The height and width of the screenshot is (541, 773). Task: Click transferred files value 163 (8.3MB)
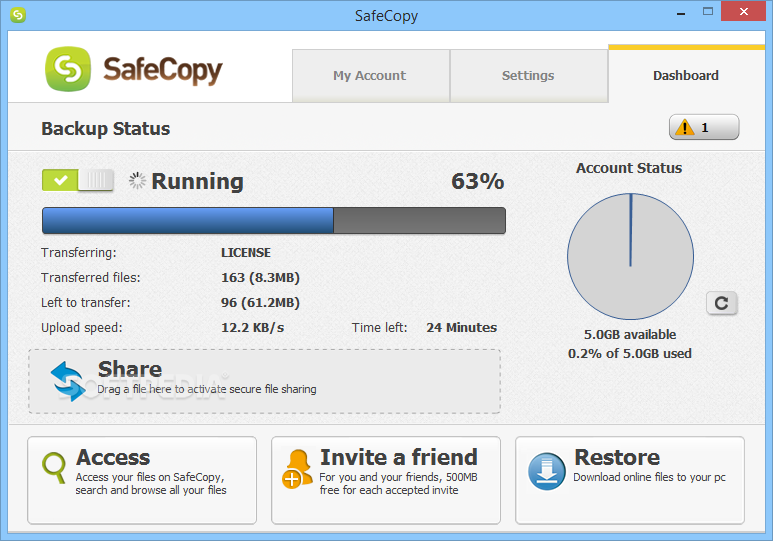coord(260,278)
